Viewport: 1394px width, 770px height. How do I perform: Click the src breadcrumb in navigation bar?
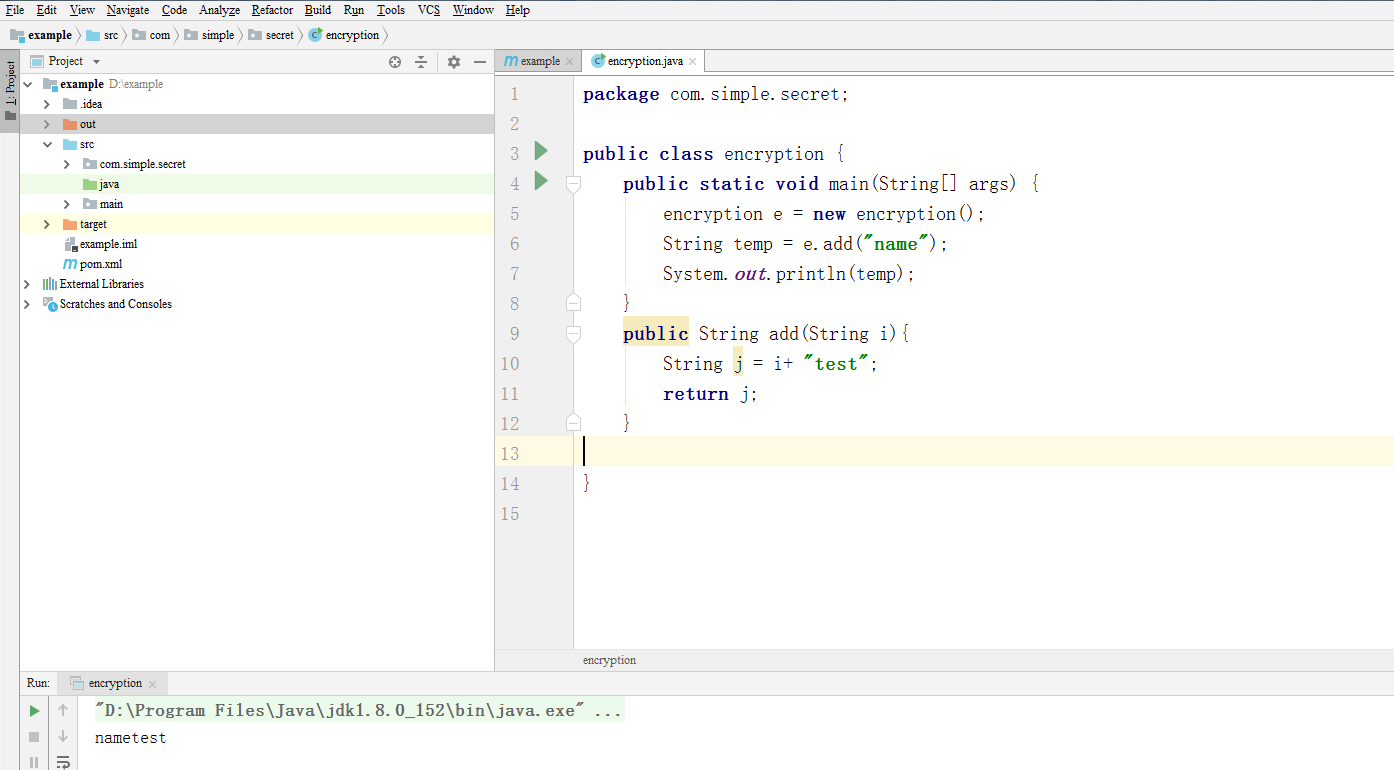click(102, 35)
